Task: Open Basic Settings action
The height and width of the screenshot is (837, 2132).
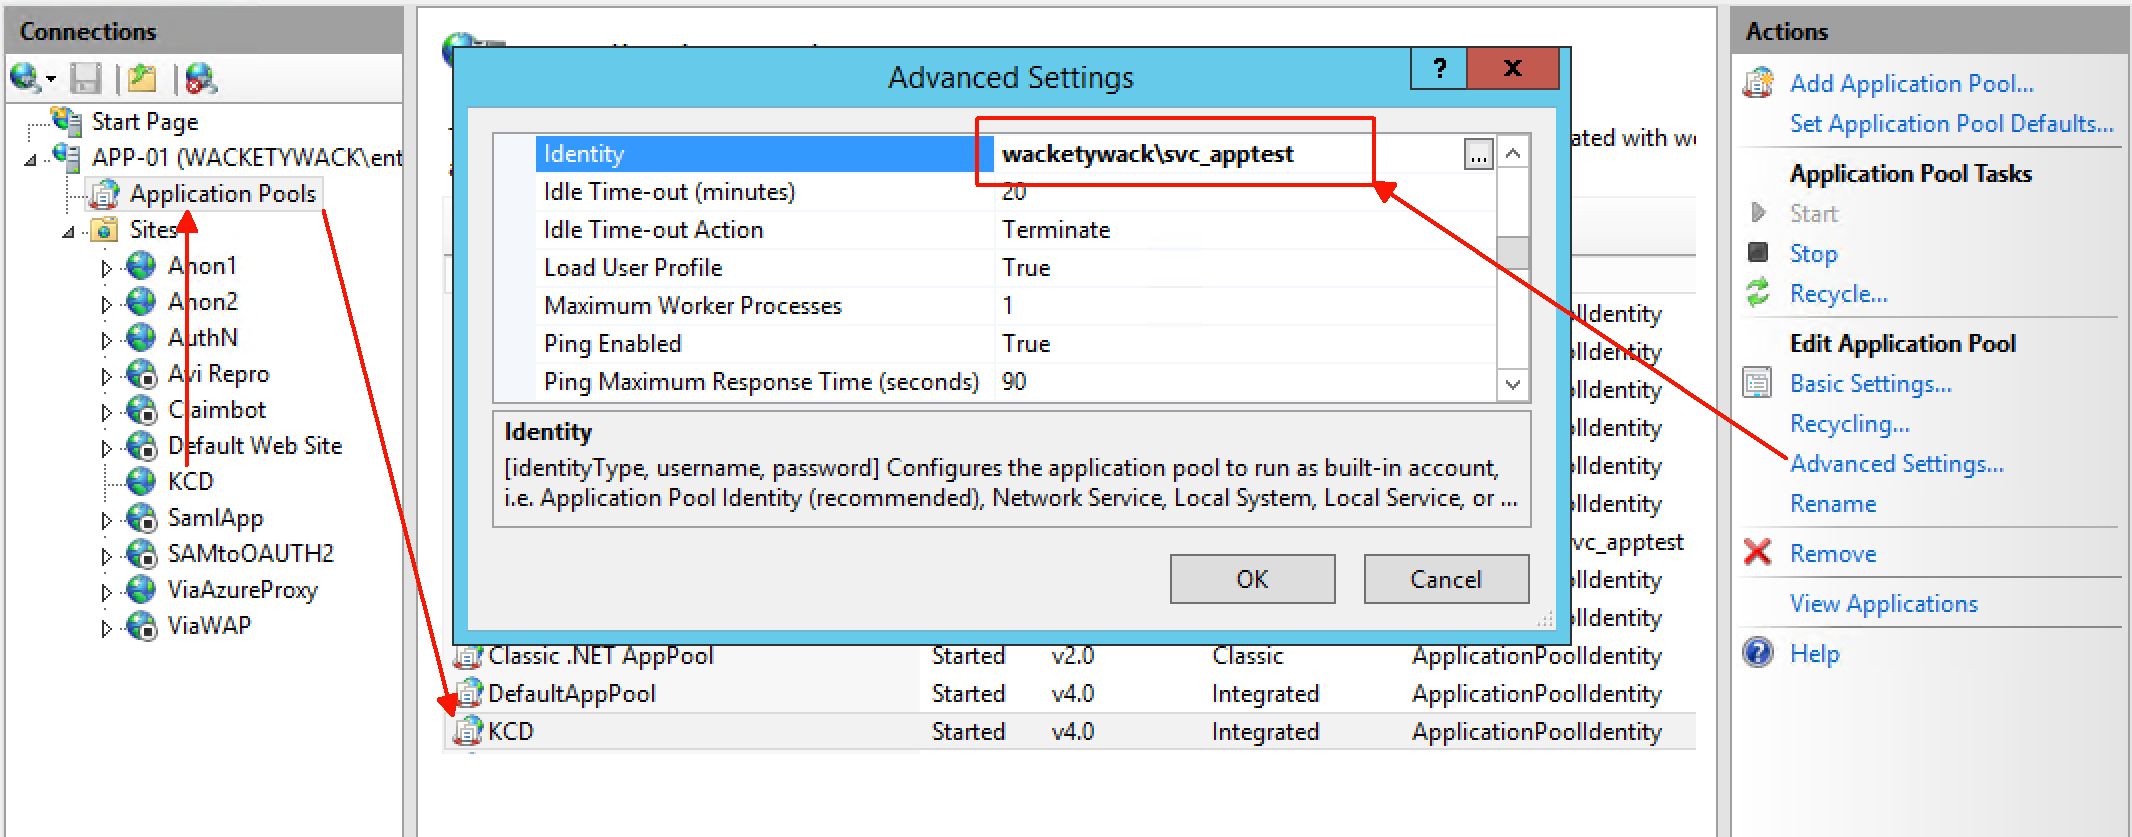Action: (1870, 384)
